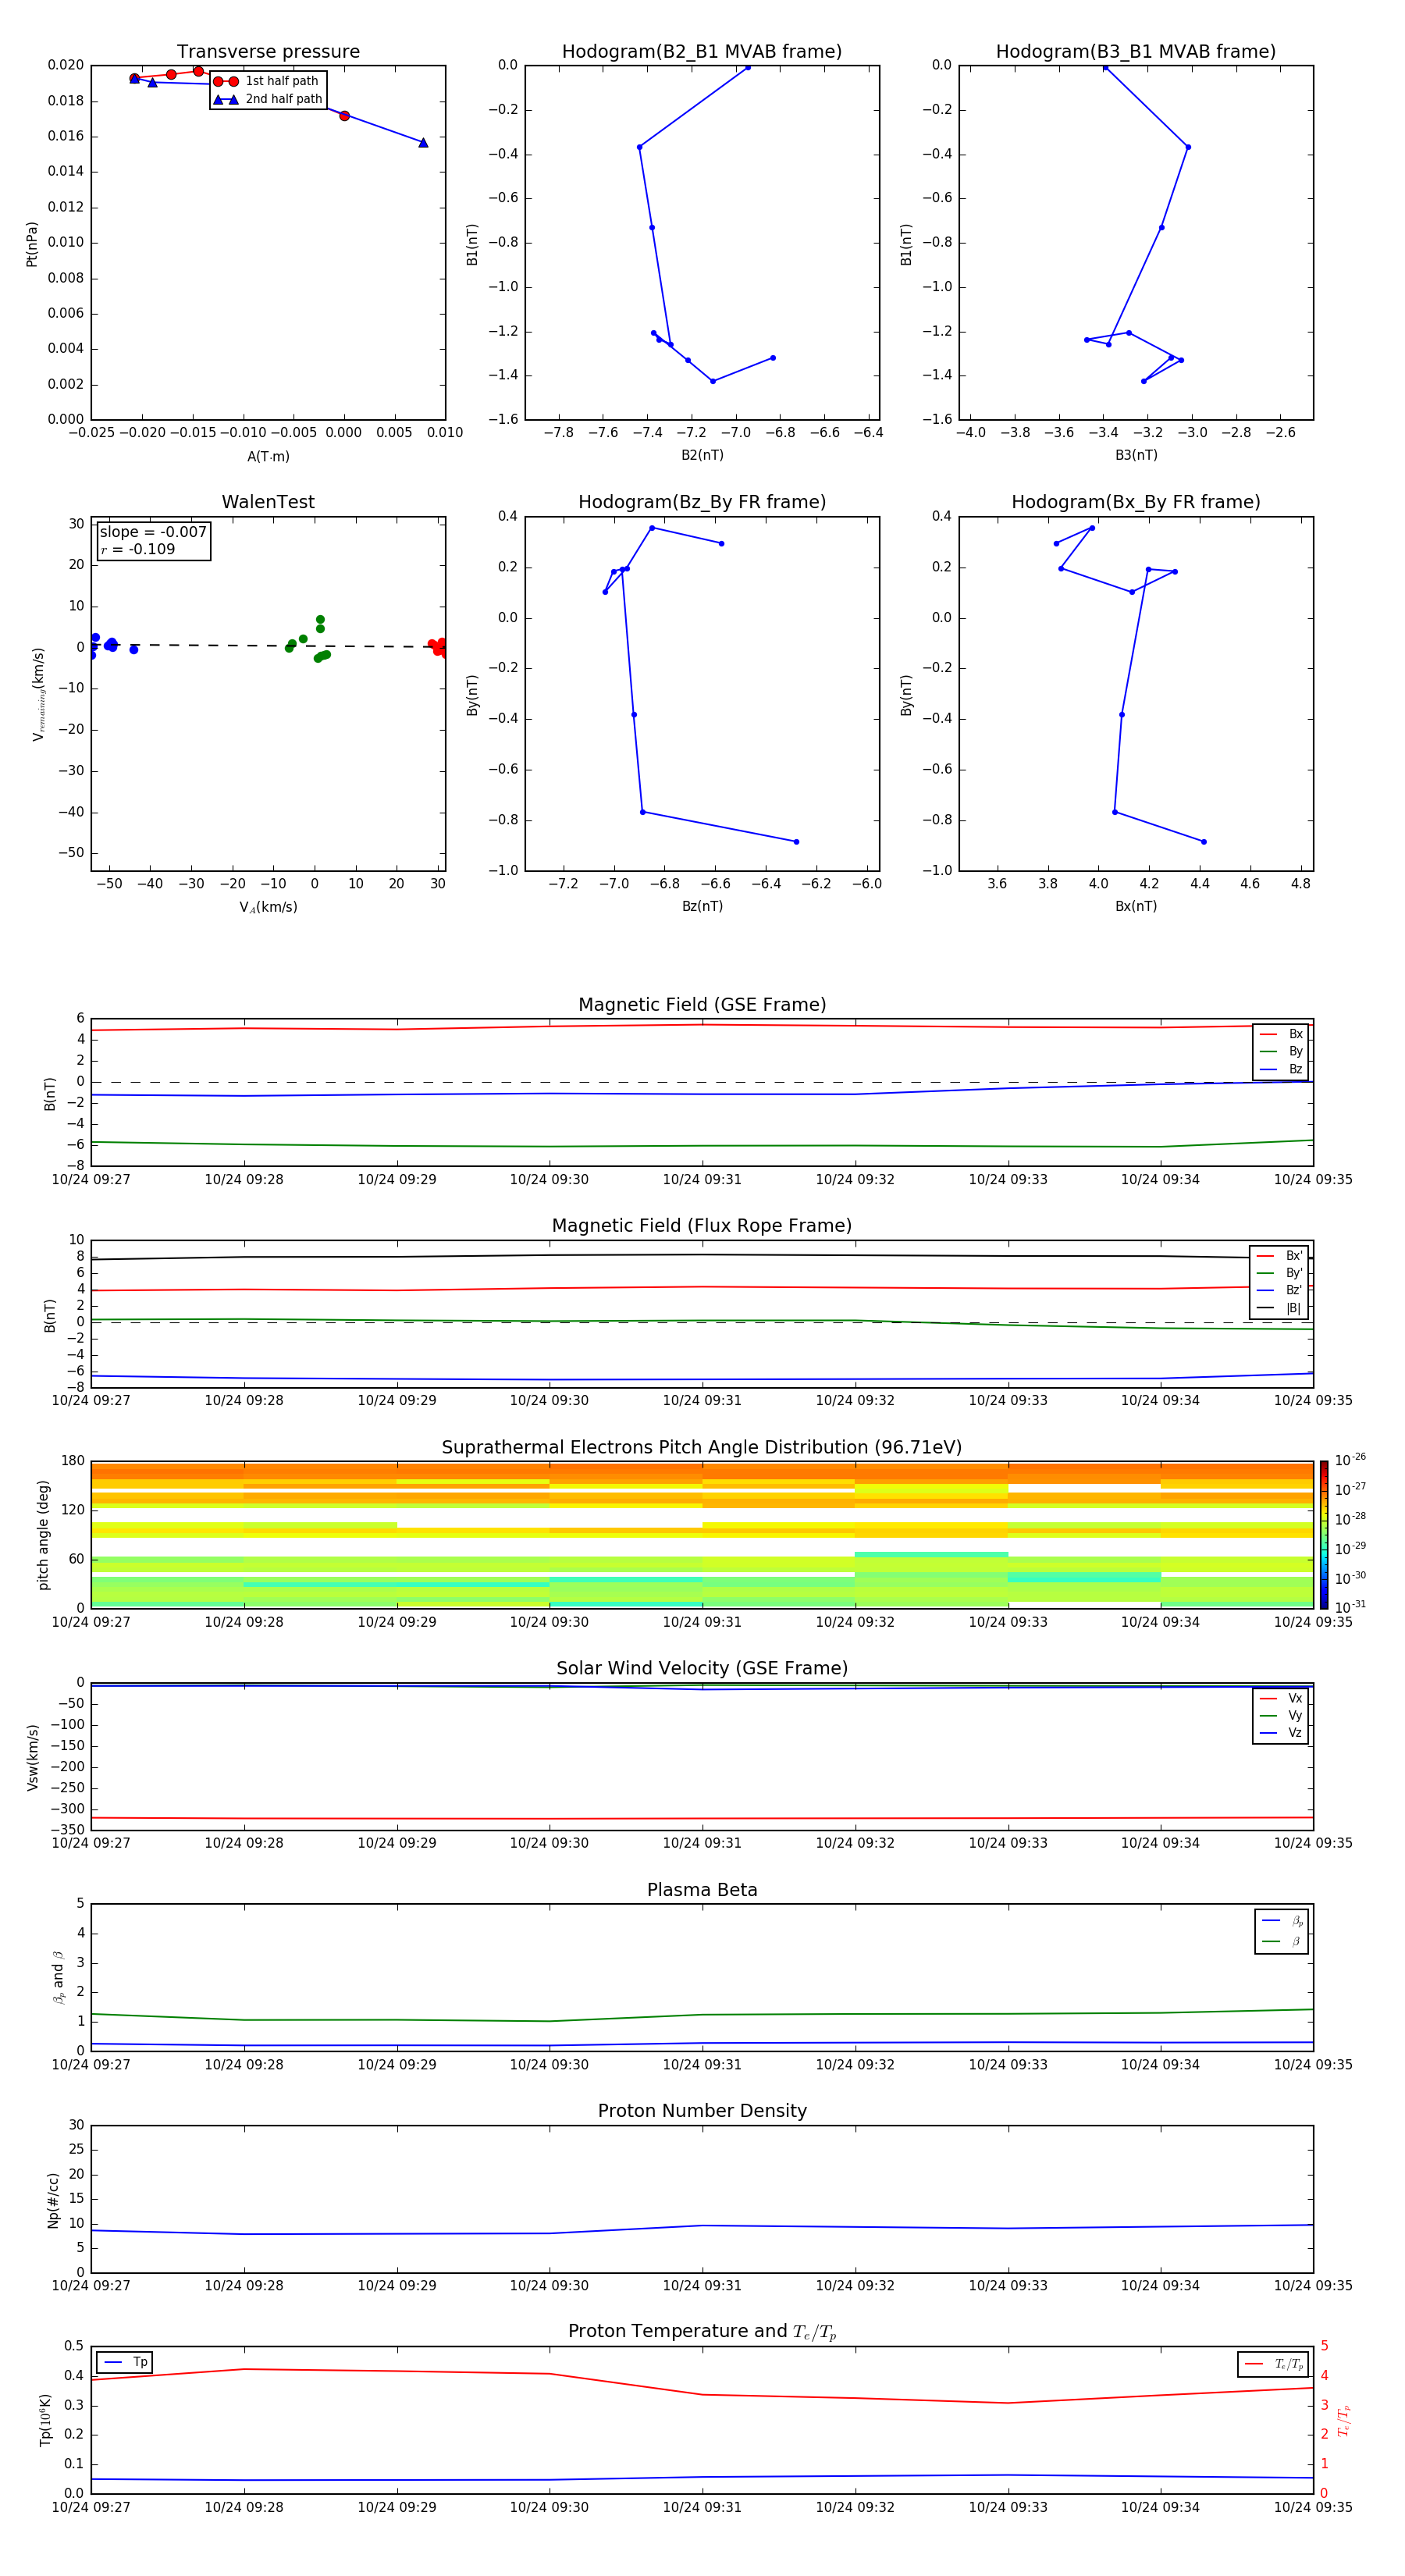The width and height of the screenshot is (1405, 2576).
Task: Click the "Vsw(km/s)" y-axis label
Action: (x=32, y=1757)
